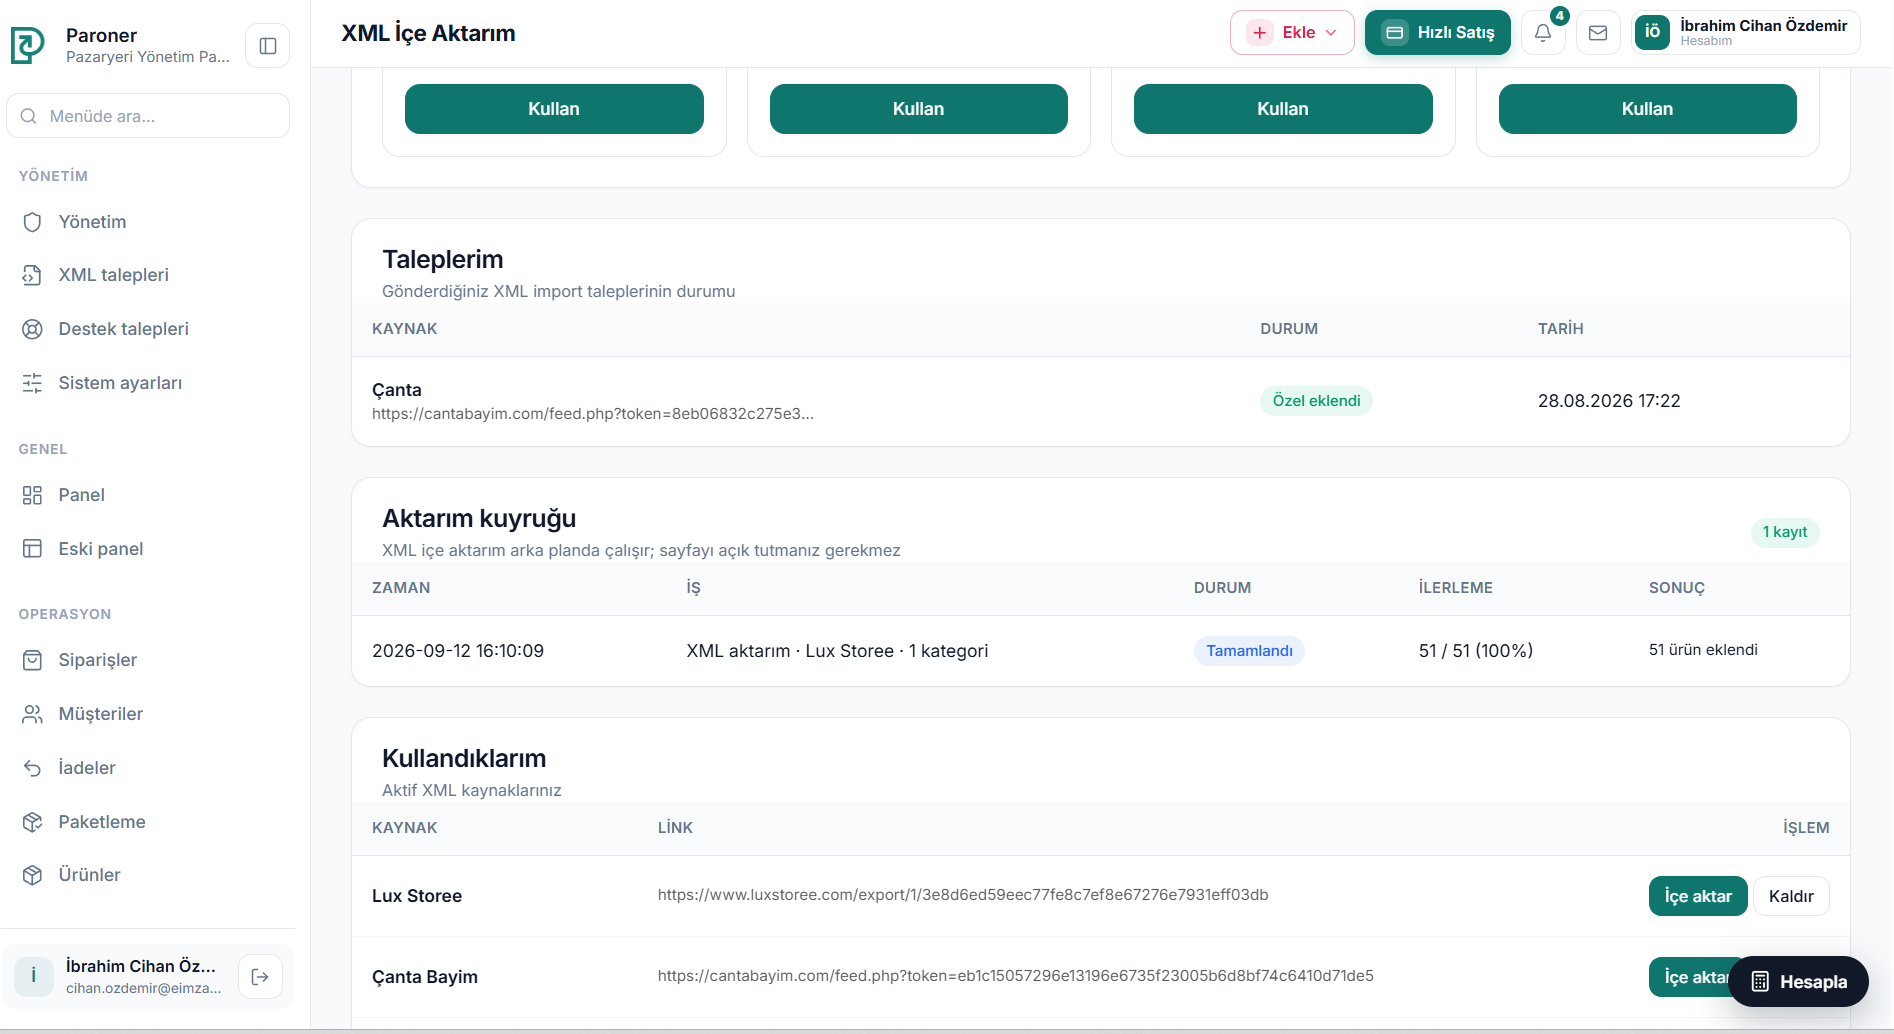The image size is (1894, 1034).
Task: Open the messages envelope icon
Action: 1598,33
